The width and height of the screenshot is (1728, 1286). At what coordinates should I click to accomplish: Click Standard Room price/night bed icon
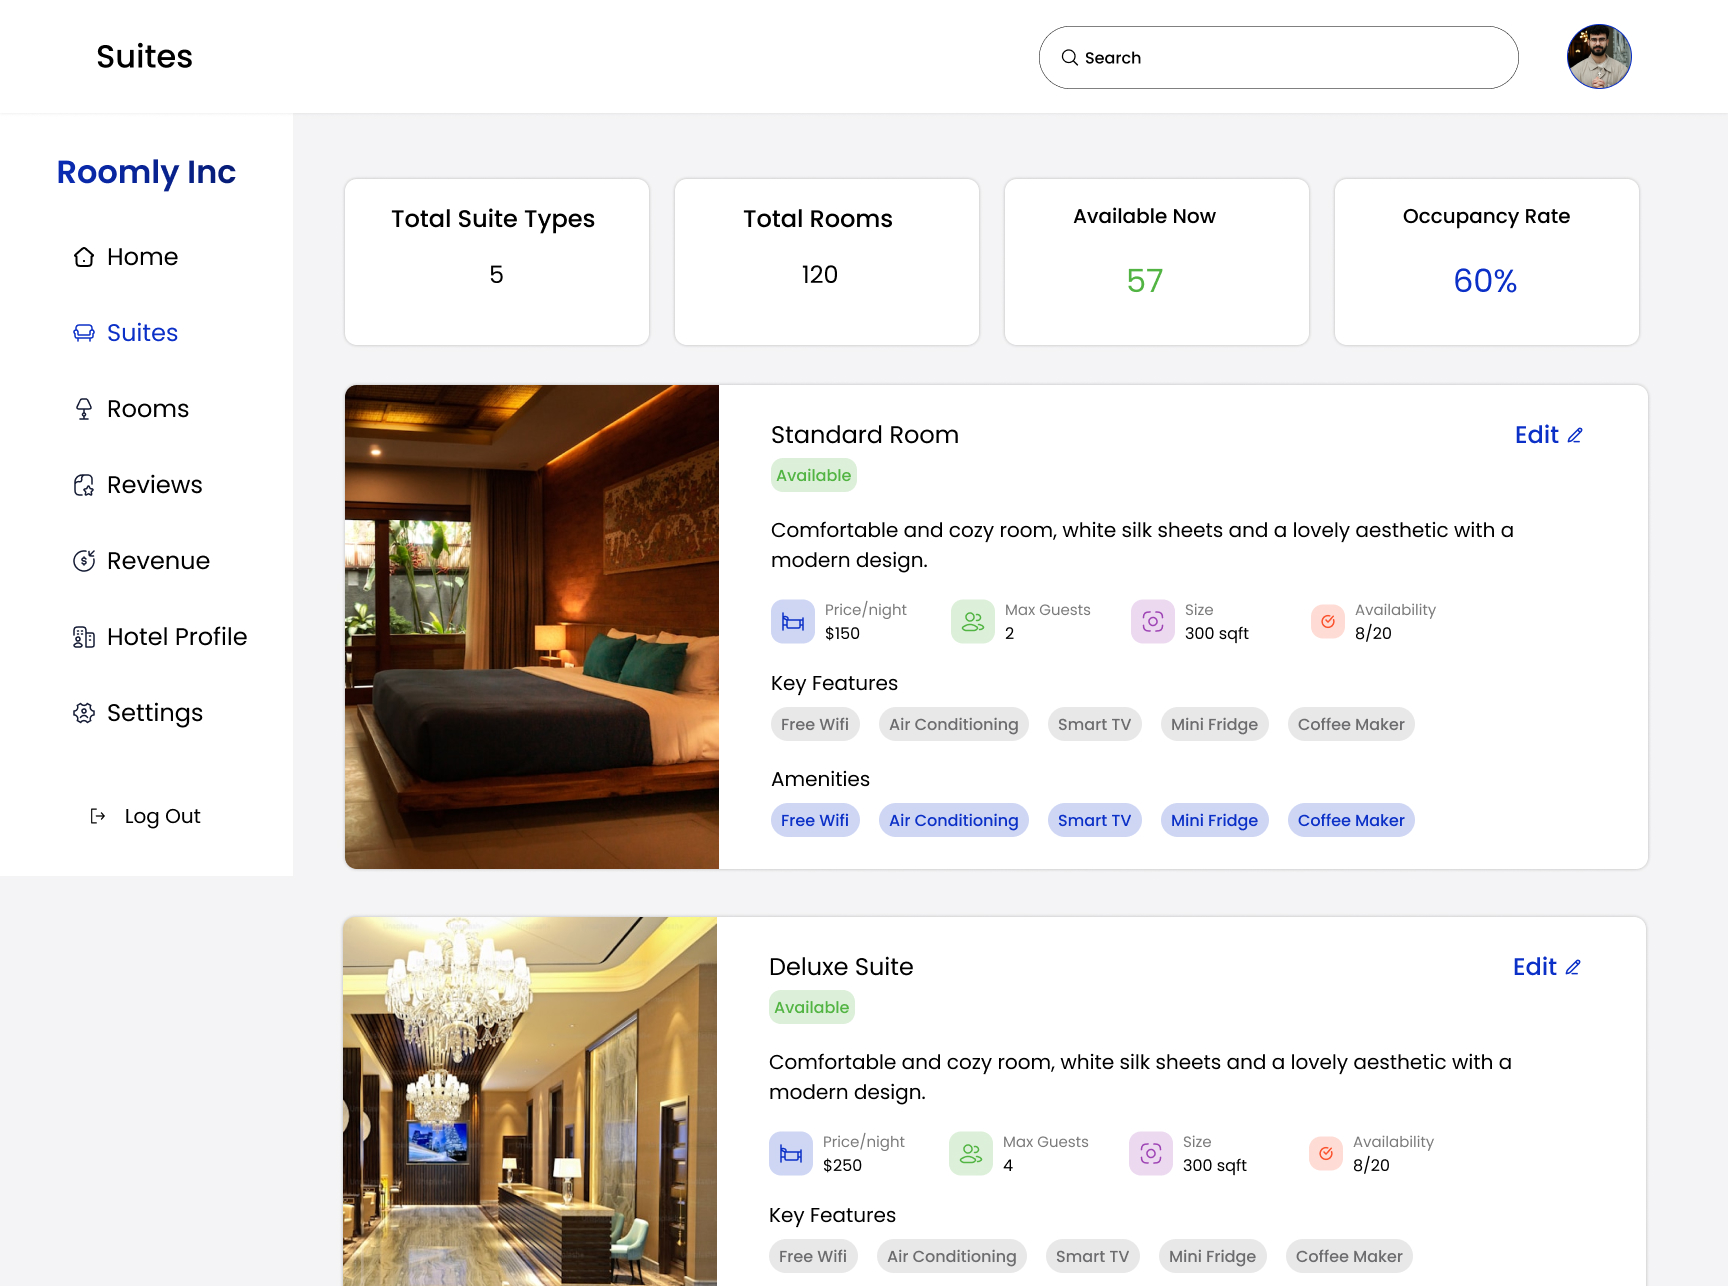pos(793,622)
